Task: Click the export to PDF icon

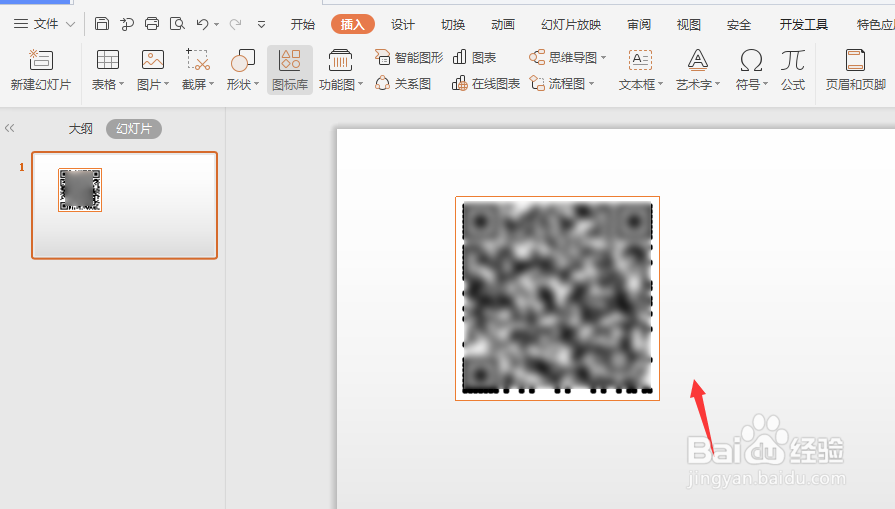Action: click(x=127, y=24)
